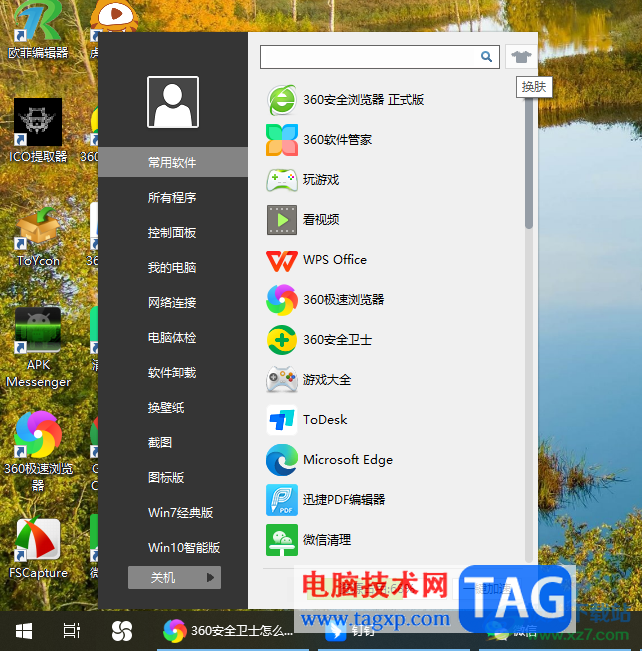
Task: Open 游戏大全 controller icon
Action: (x=282, y=379)
